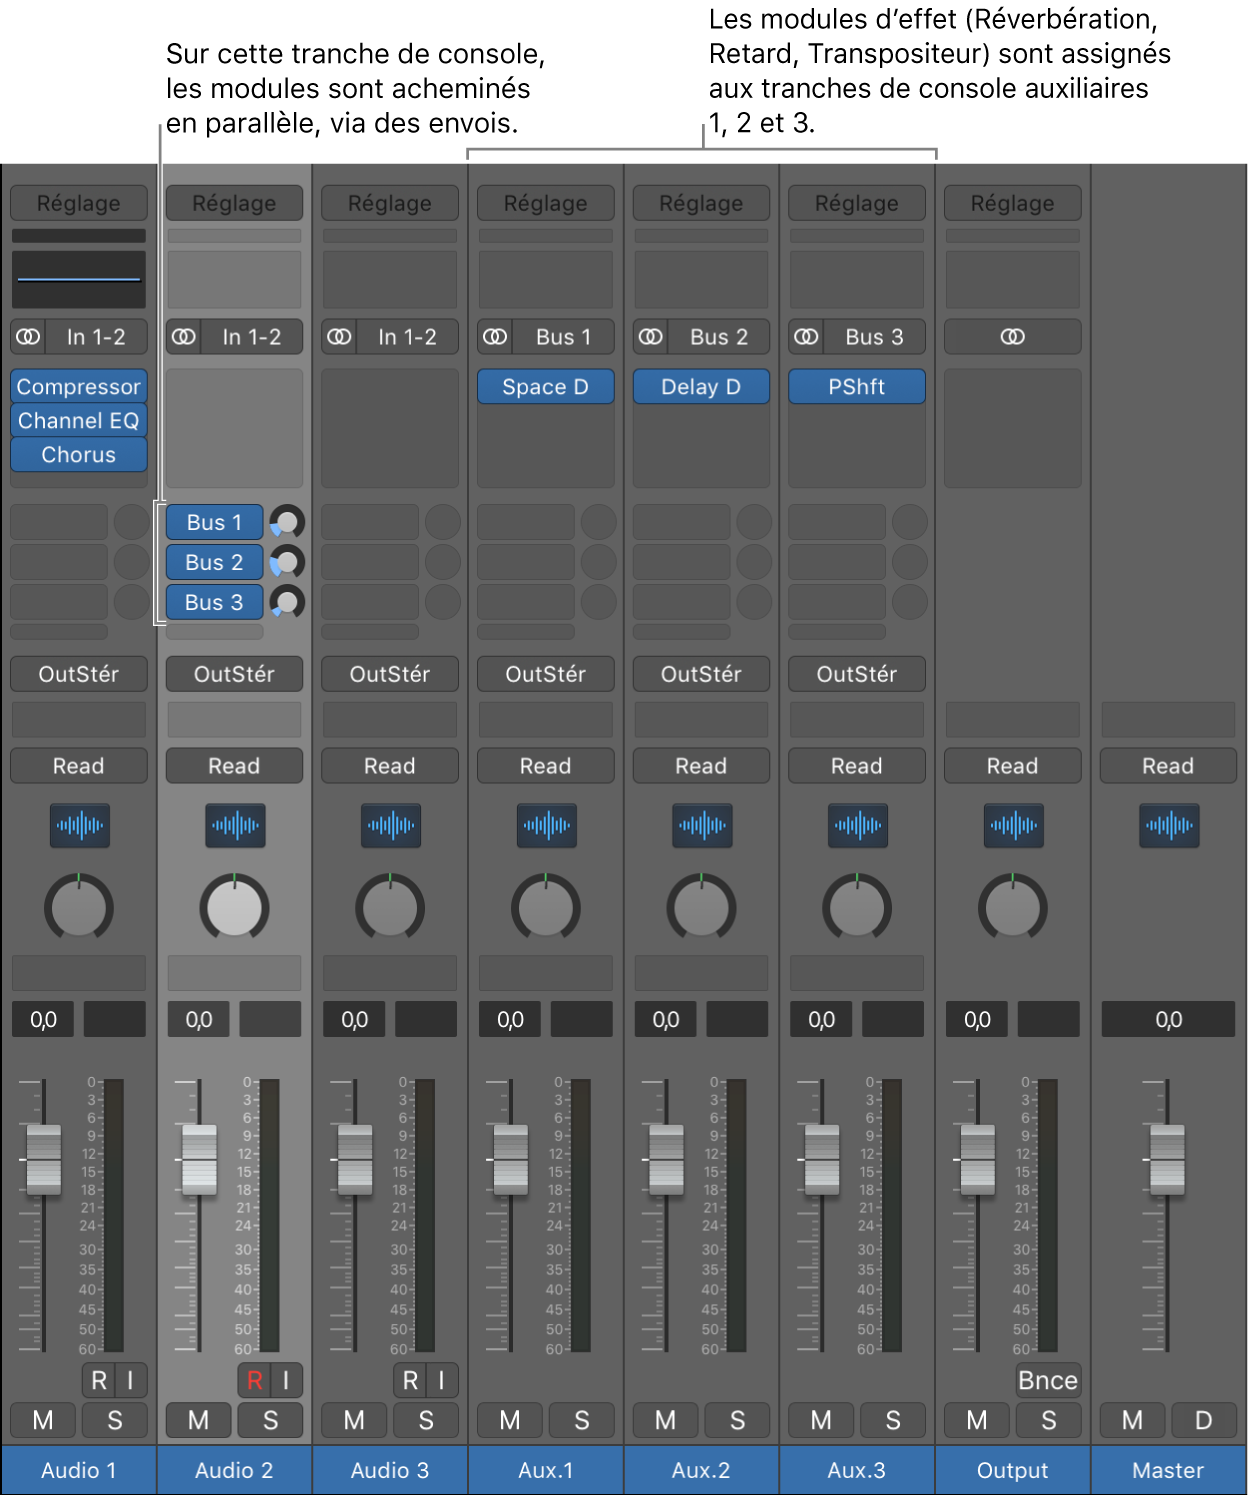The width and height of the screenshot is (1248, 1495).
Task: Click the Bus 2 send slot on Audio 2
Action: pos(214,562)
